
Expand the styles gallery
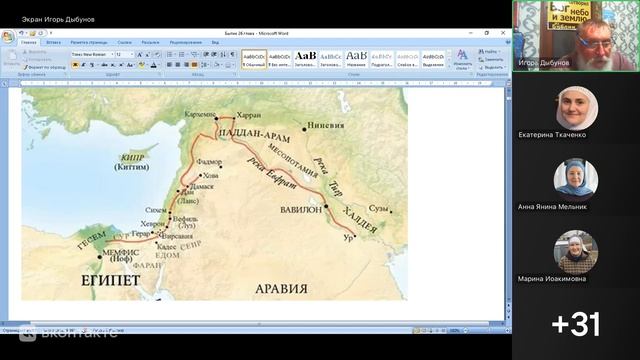point(449,67)
